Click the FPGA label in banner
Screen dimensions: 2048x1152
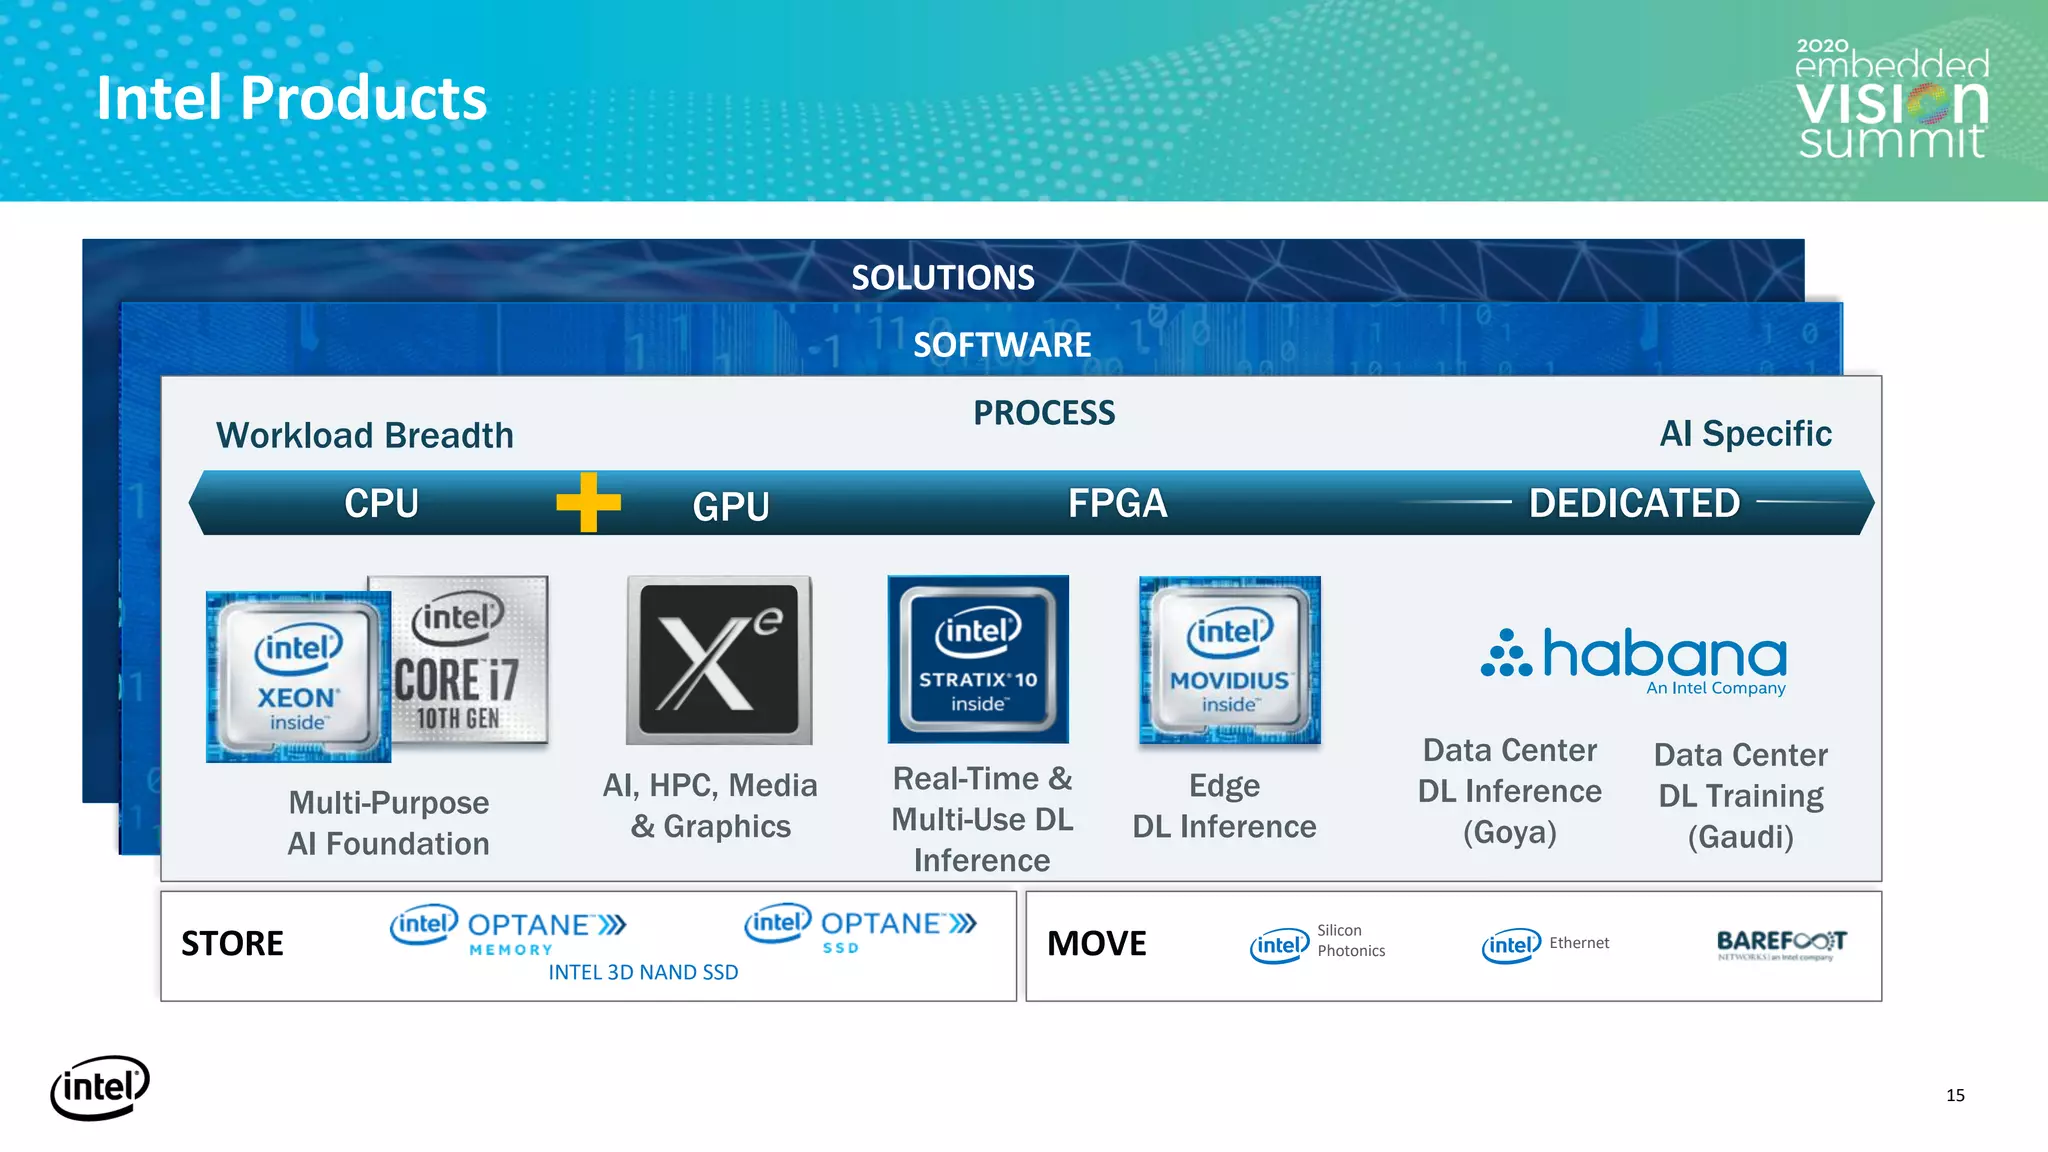point(1117,503)
